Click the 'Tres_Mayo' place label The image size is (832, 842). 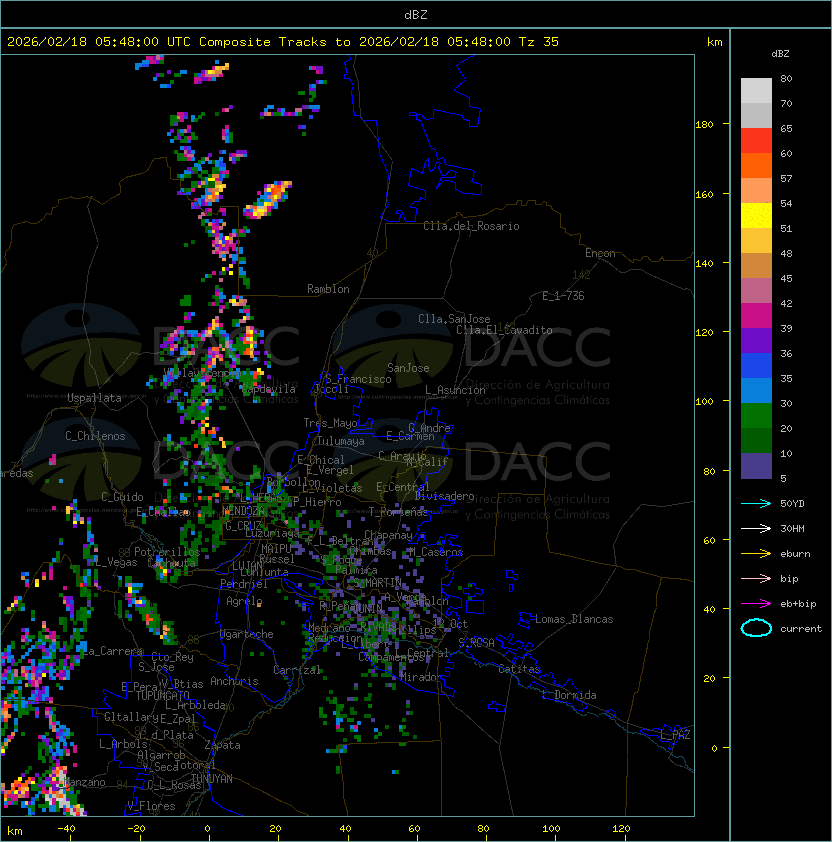click(330, 423)
